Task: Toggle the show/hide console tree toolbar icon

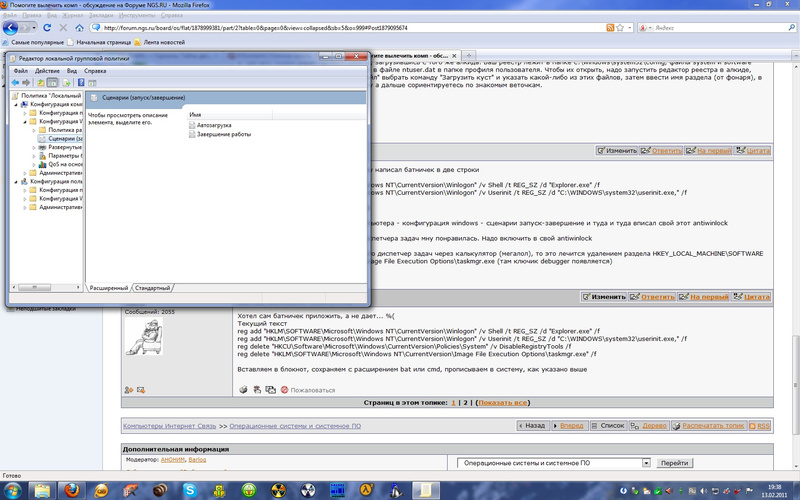Action: (x=53, y=83)
